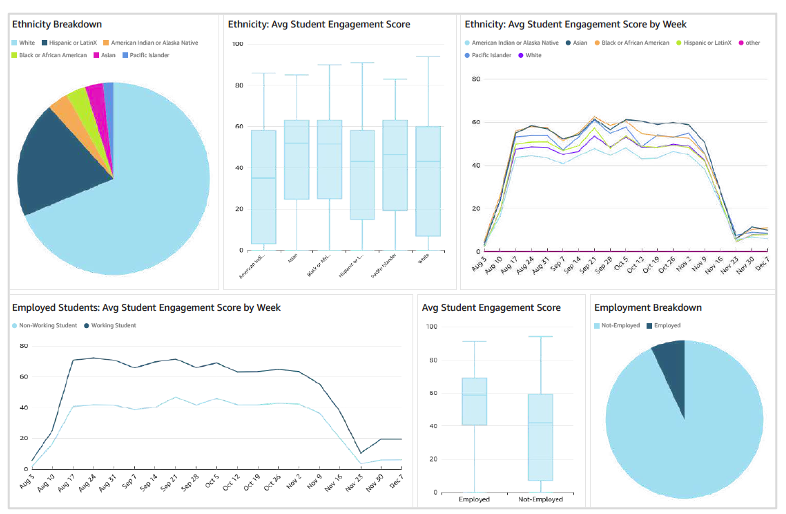This screenshot has height=514, width=786.
Task: Click Oct 5 axis label in ethnicity weekly chart
Action: [621, 264]
